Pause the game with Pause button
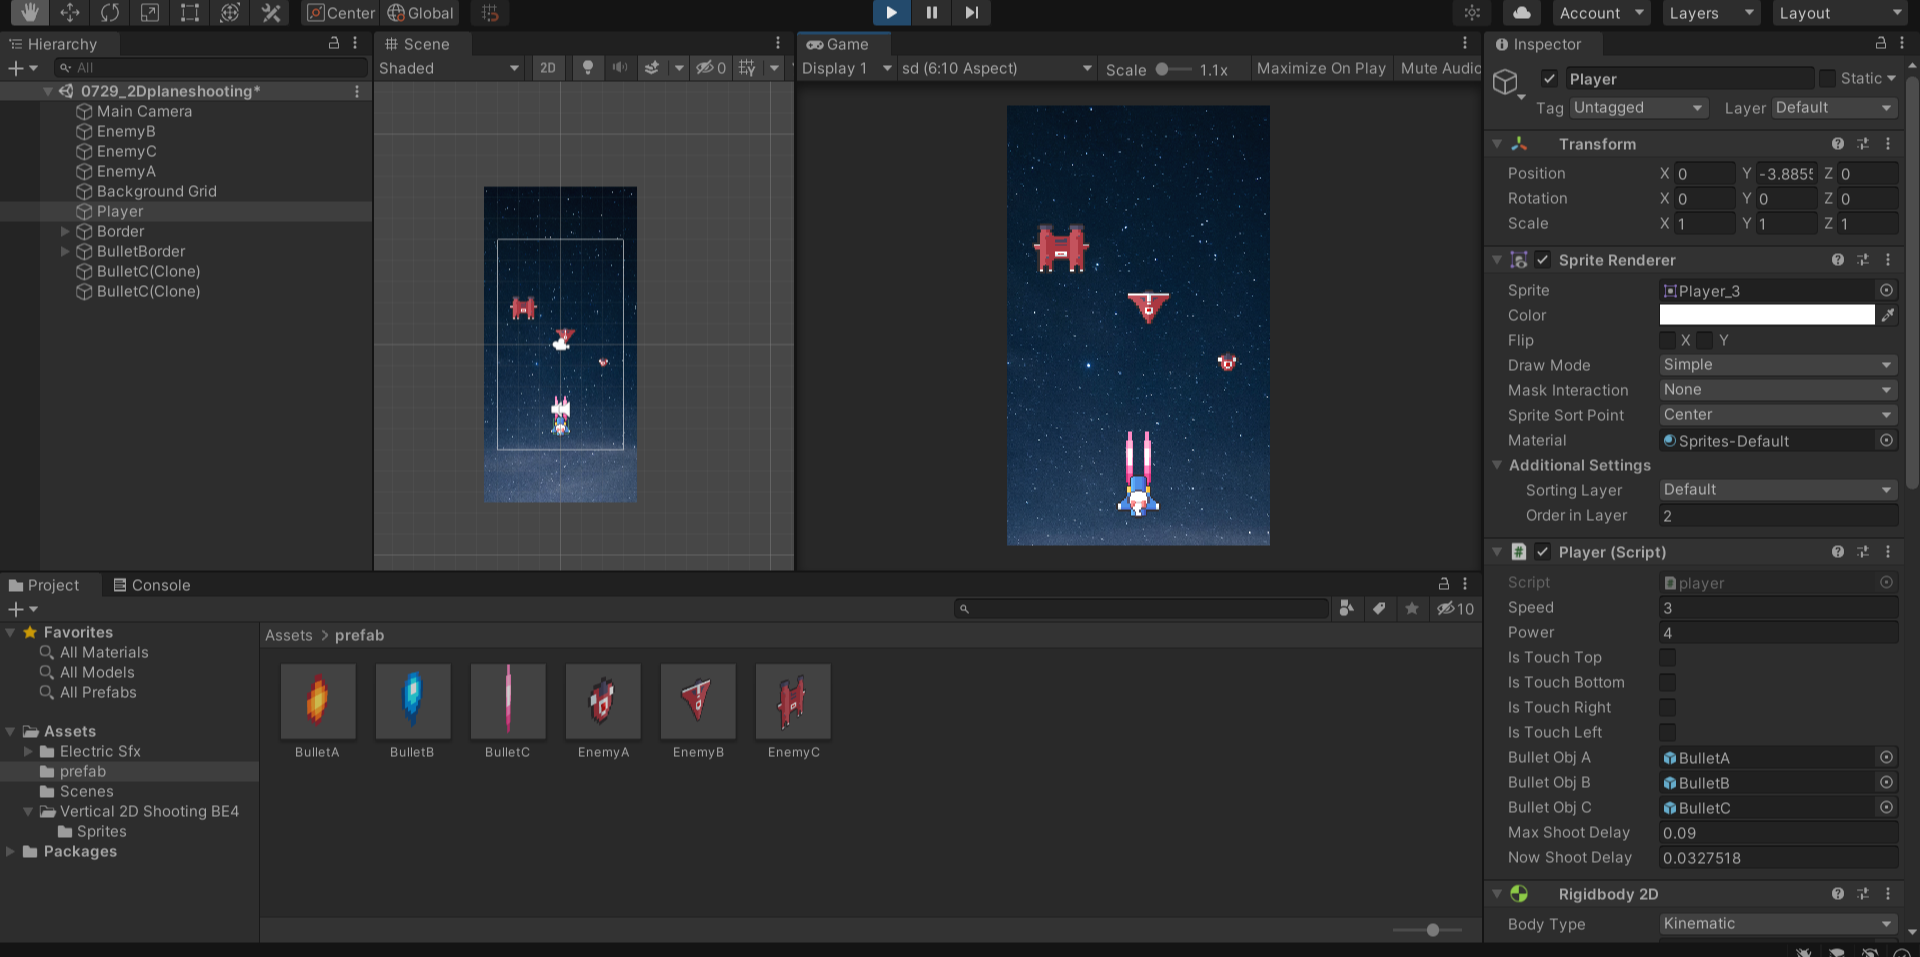Viewport: 1920px width, 957px height. [x=931, y=13]
